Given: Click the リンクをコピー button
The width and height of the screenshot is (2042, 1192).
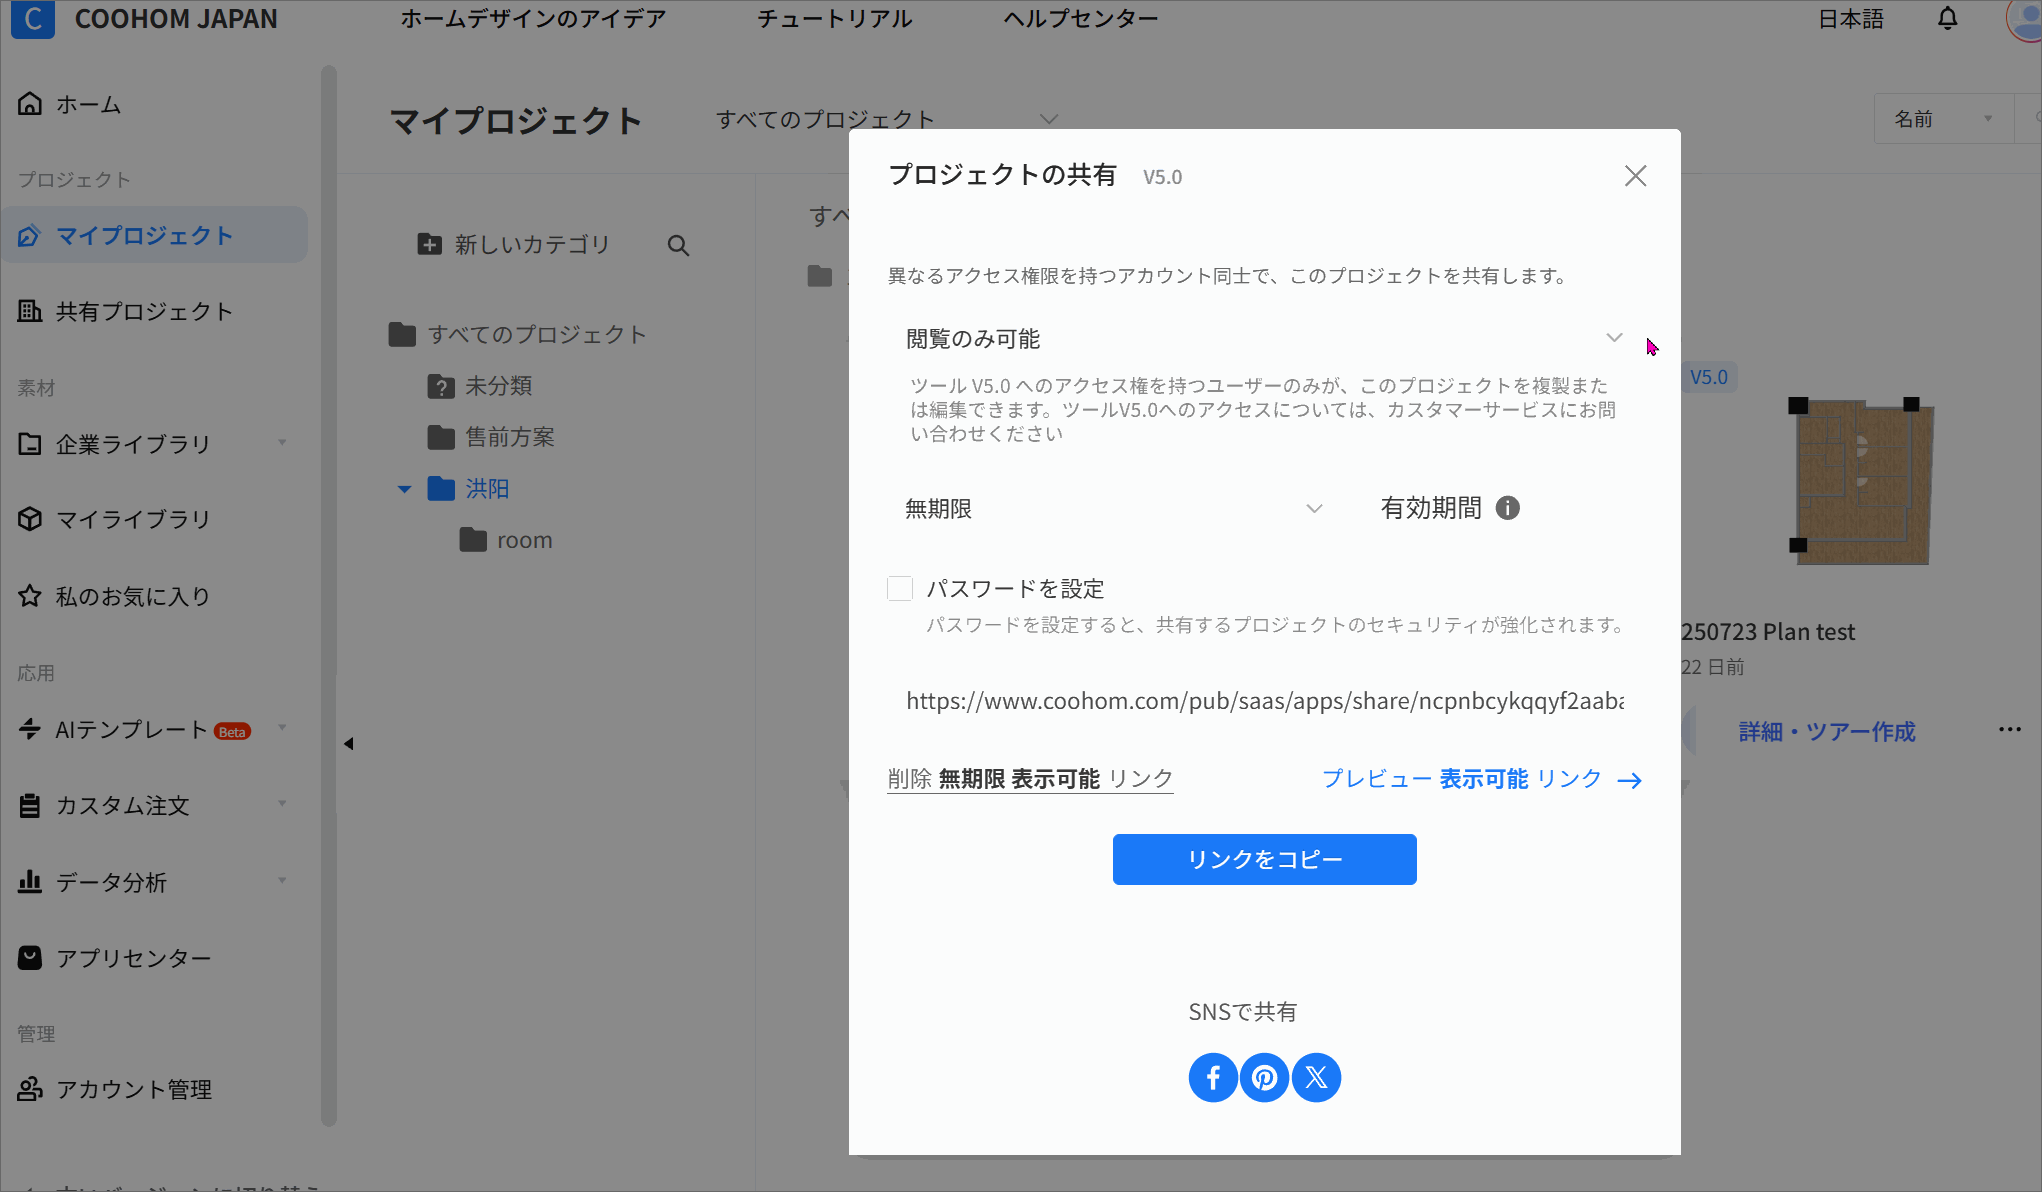Looking at the screenshot, I should click(1264, 859).
